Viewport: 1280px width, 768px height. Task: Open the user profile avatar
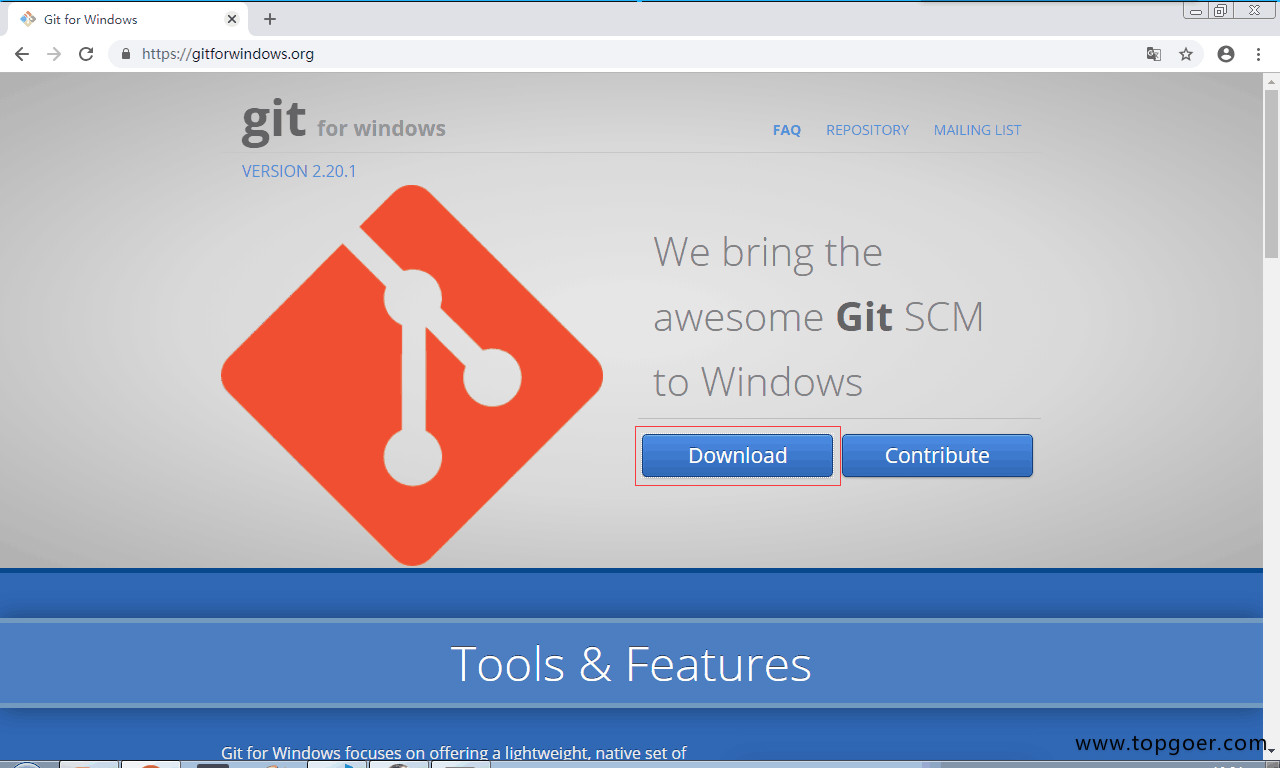point(1226,54)
